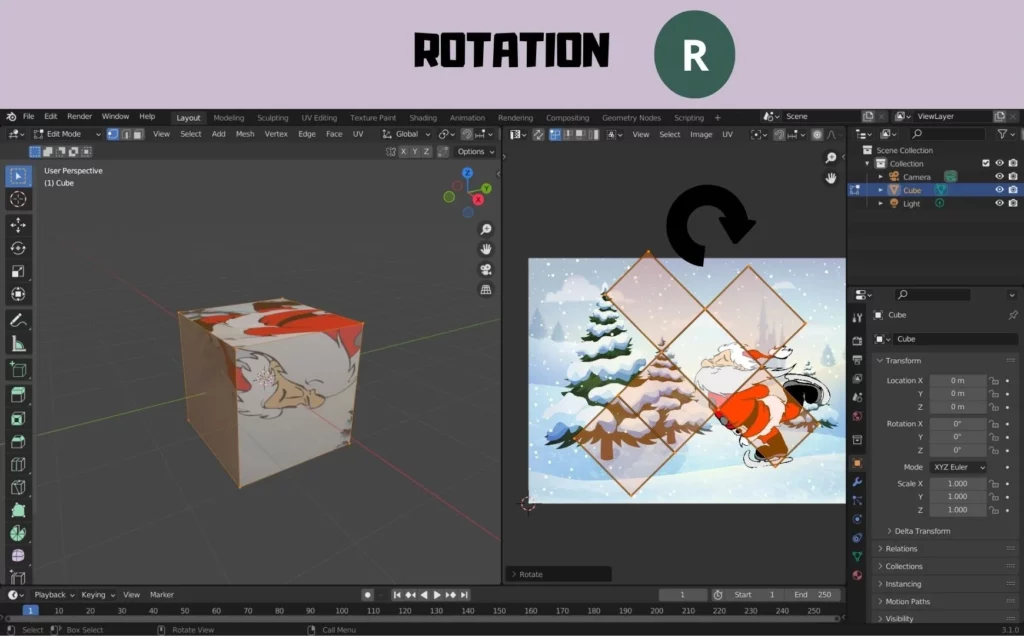1024x636 pixels.
Task: Open the Mesh menu in viewport header
Action: [245, 134]
